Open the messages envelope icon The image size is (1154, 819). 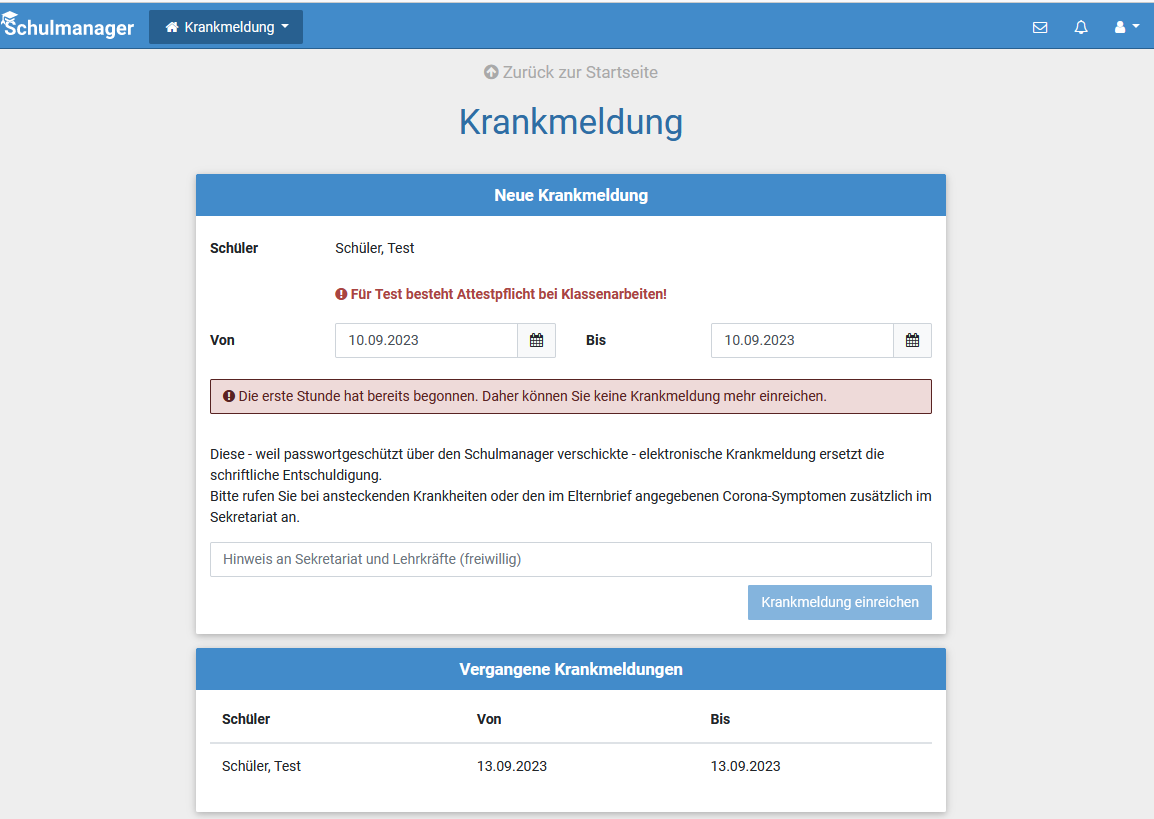coord(1040,28)
